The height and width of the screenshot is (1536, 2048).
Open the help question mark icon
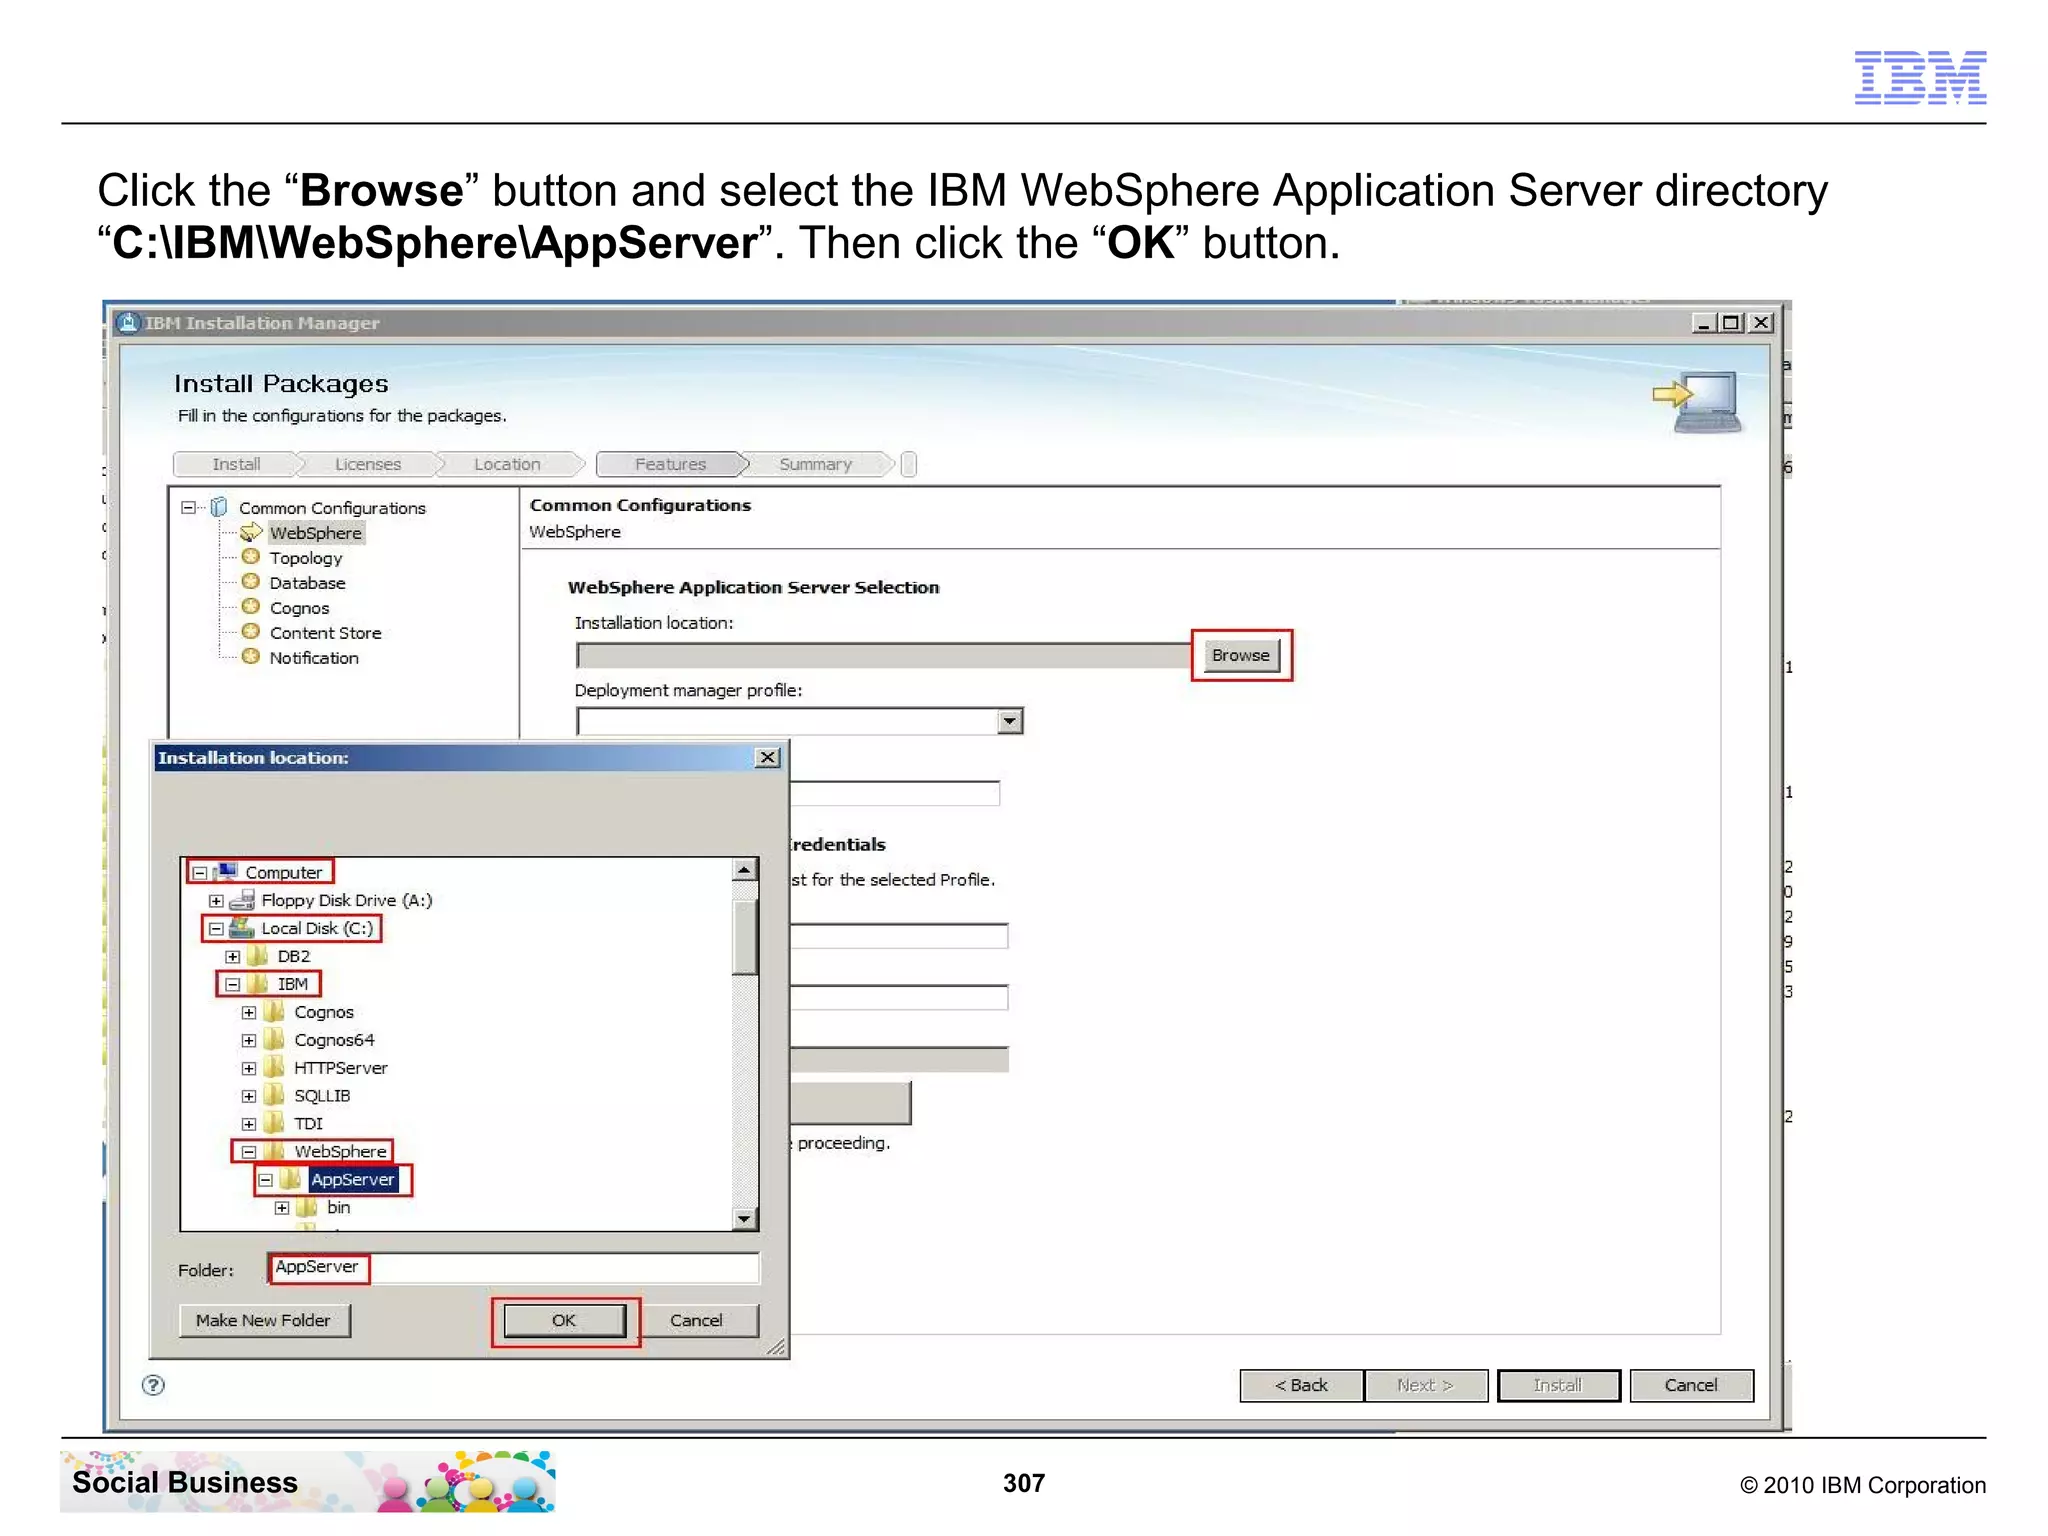click(153, 1385)
